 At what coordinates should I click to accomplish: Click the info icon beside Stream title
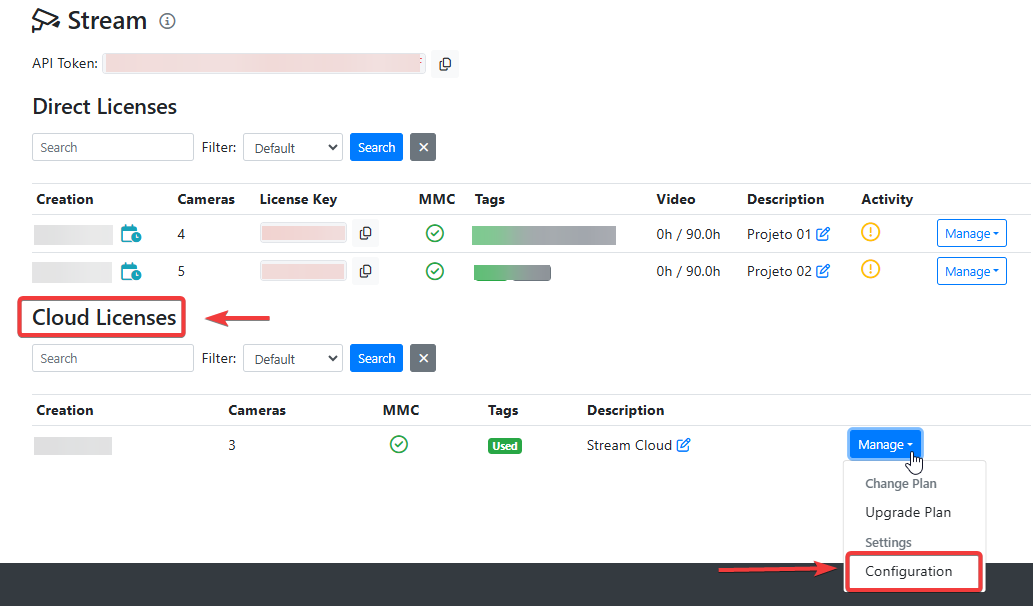pyautogui.click(x=167, y=21)
